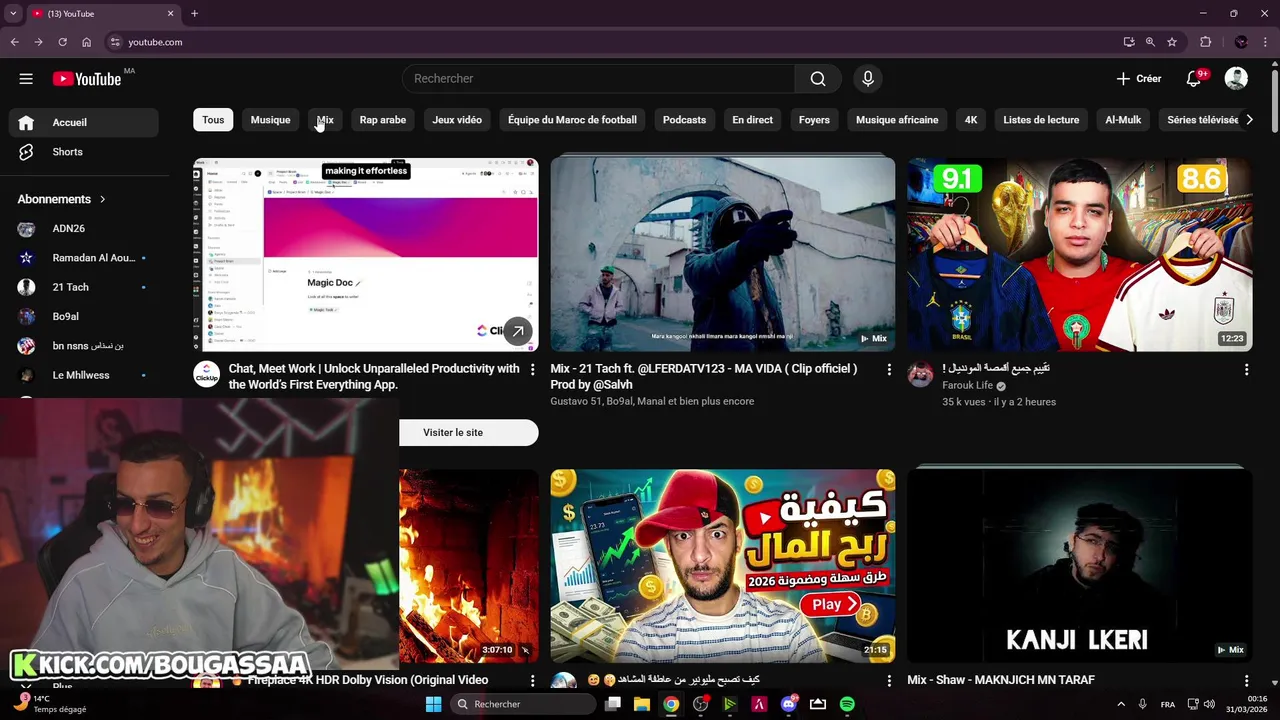Open more options for 21 Tach mix

(889, 370)
